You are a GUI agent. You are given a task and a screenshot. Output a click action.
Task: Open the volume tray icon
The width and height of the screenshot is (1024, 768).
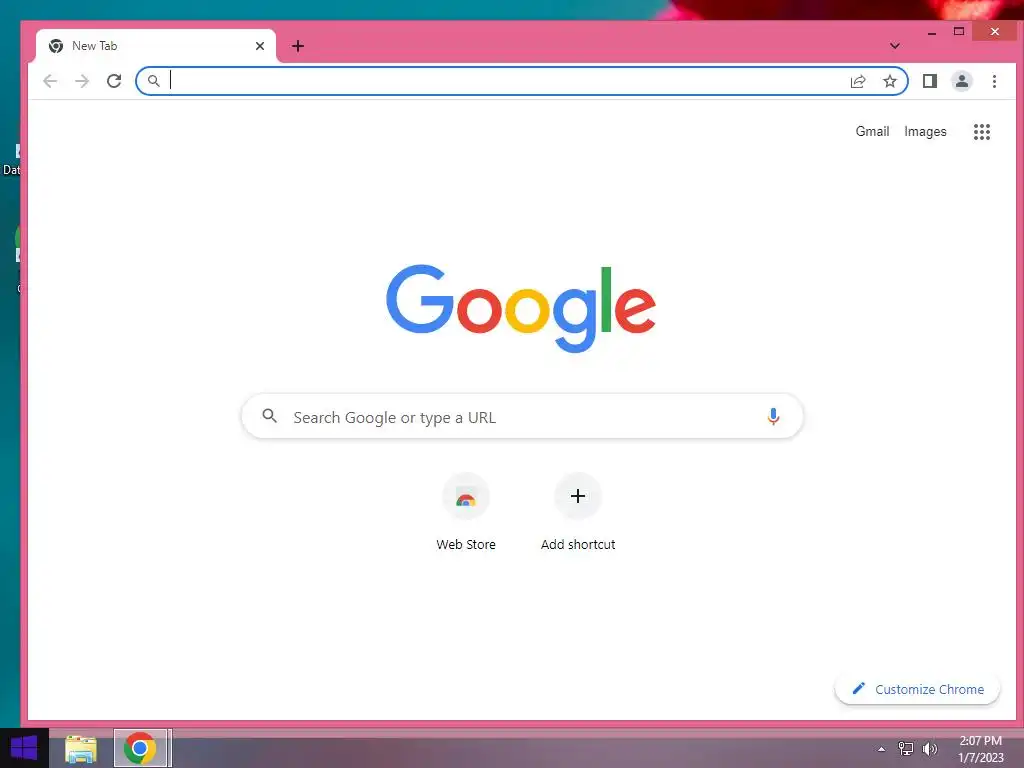pos(929,749)
